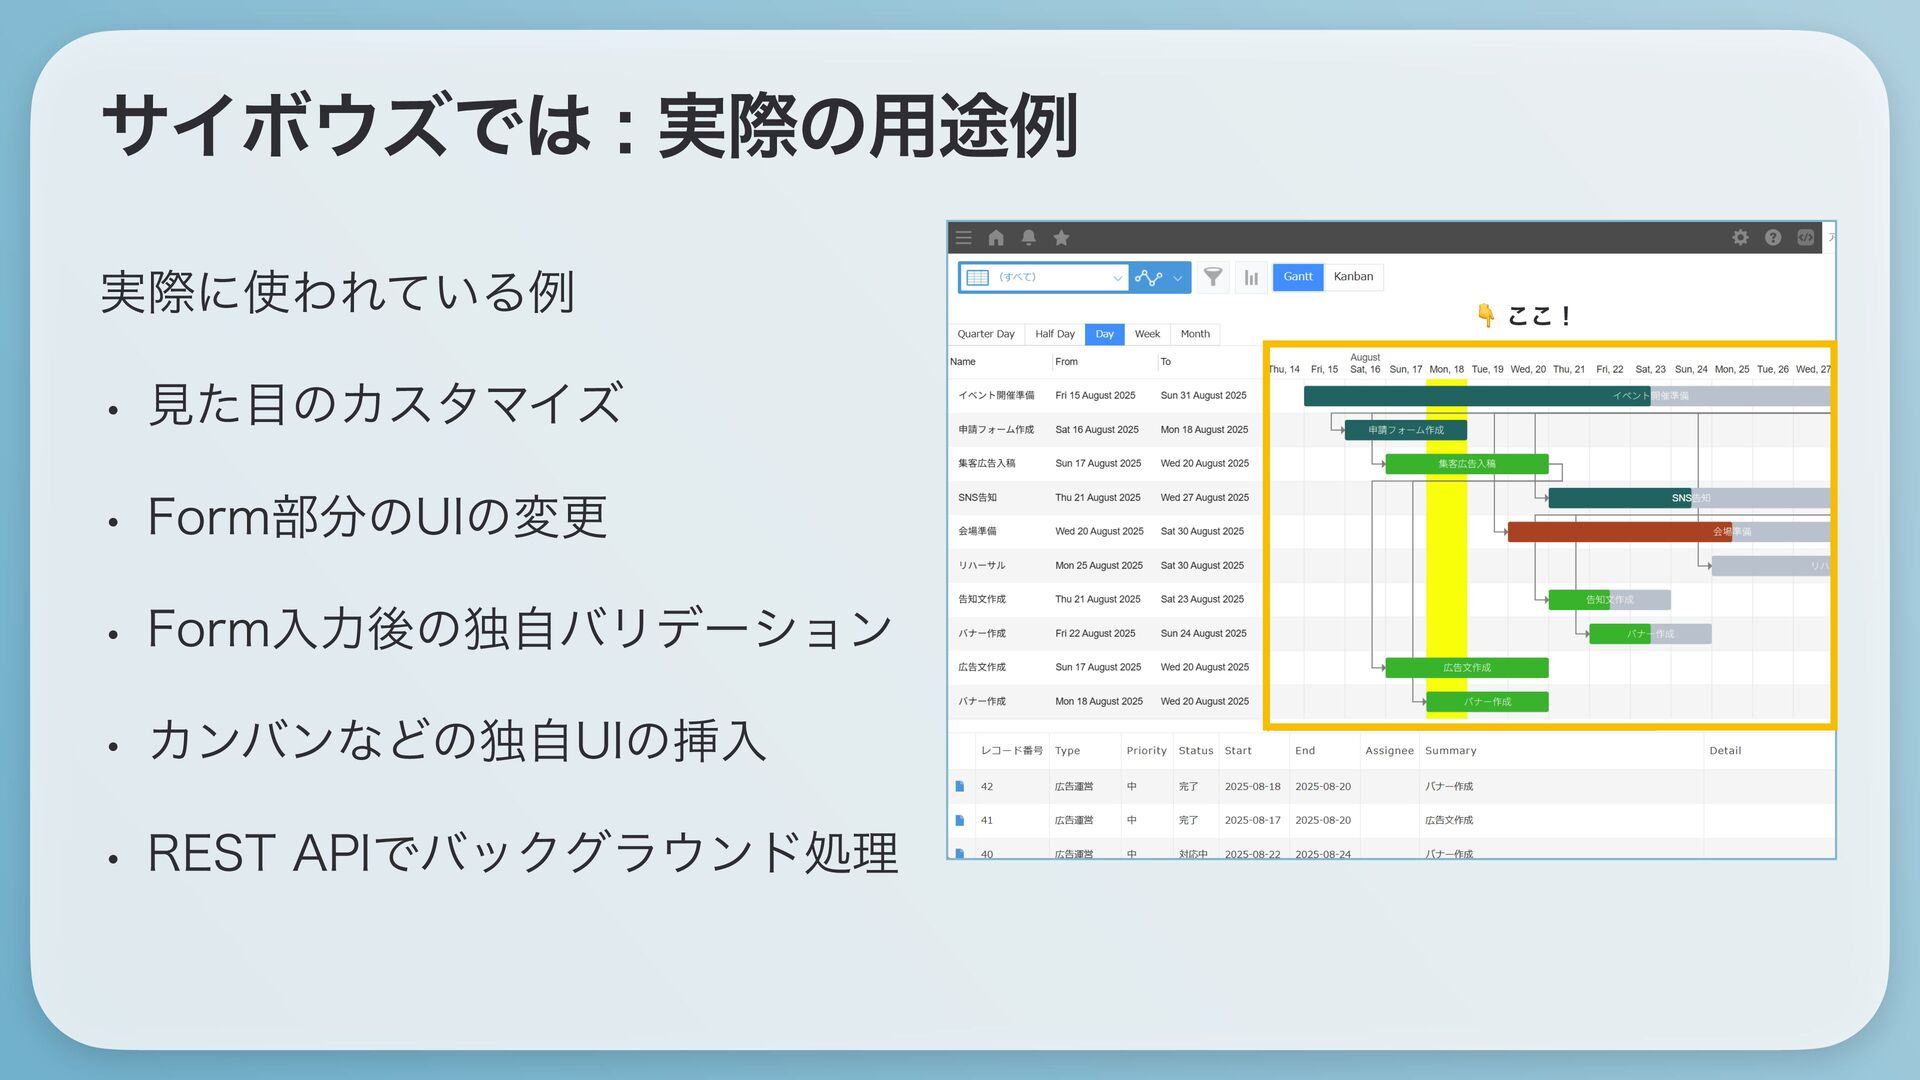Open notifications bell icon
The width and height of the screenshot is (1920, 1080).
pyautogui.click(x=1028, y=237)
